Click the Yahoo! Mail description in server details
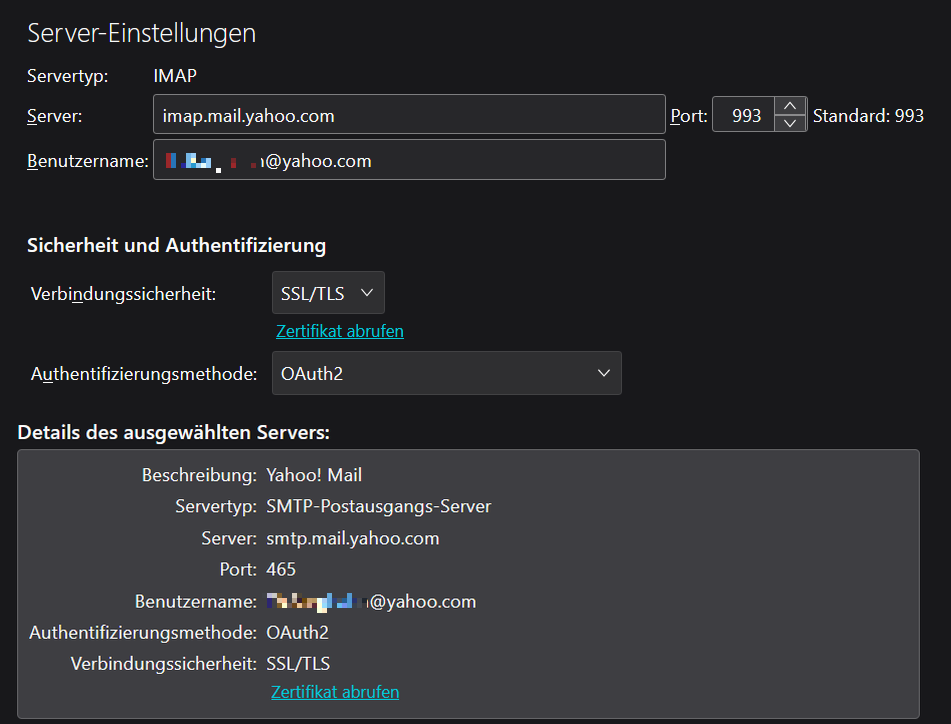951x724 pixels. pyautogui.click(x=314, y=475)
